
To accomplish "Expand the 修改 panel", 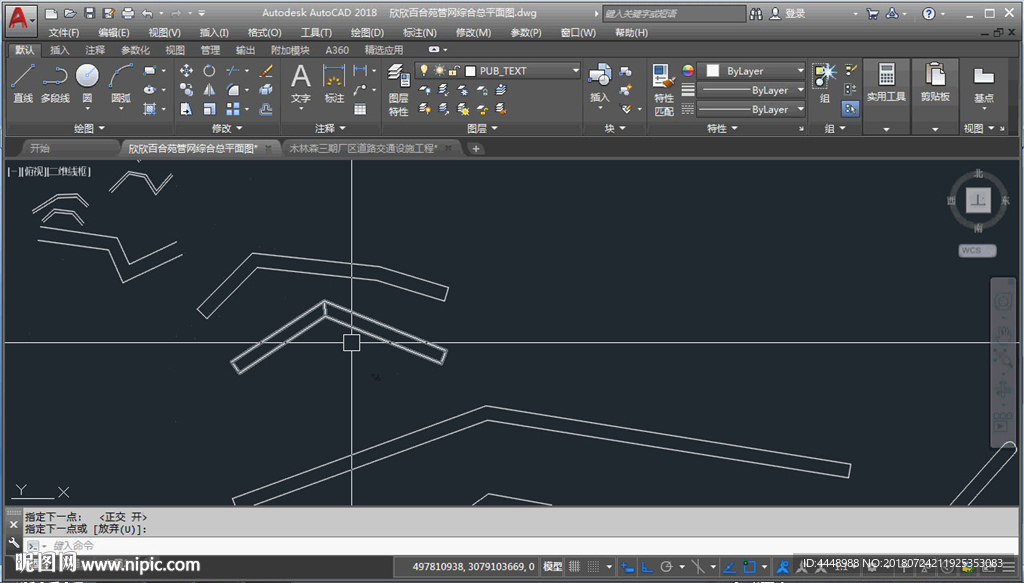I will [227, 129].
